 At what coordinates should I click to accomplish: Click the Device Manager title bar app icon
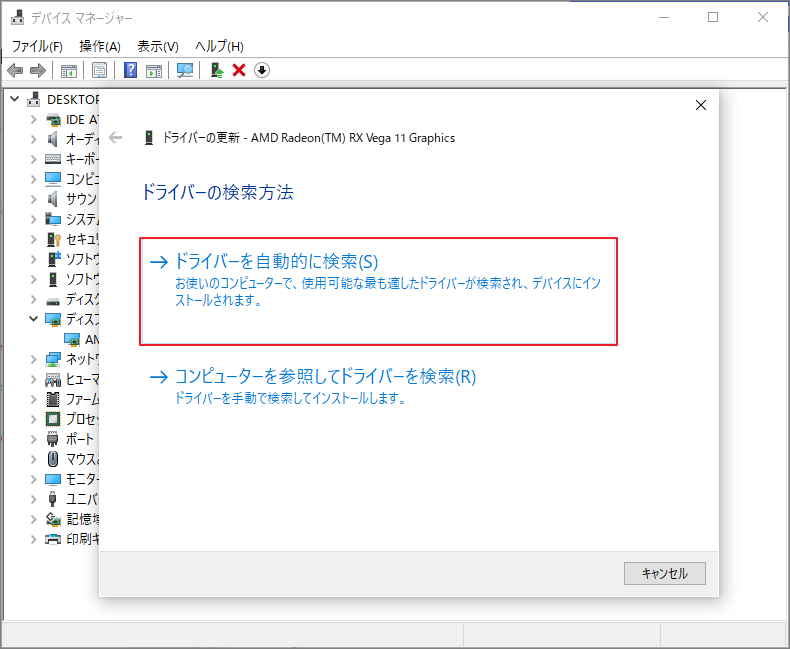click(x=18, y=17)
